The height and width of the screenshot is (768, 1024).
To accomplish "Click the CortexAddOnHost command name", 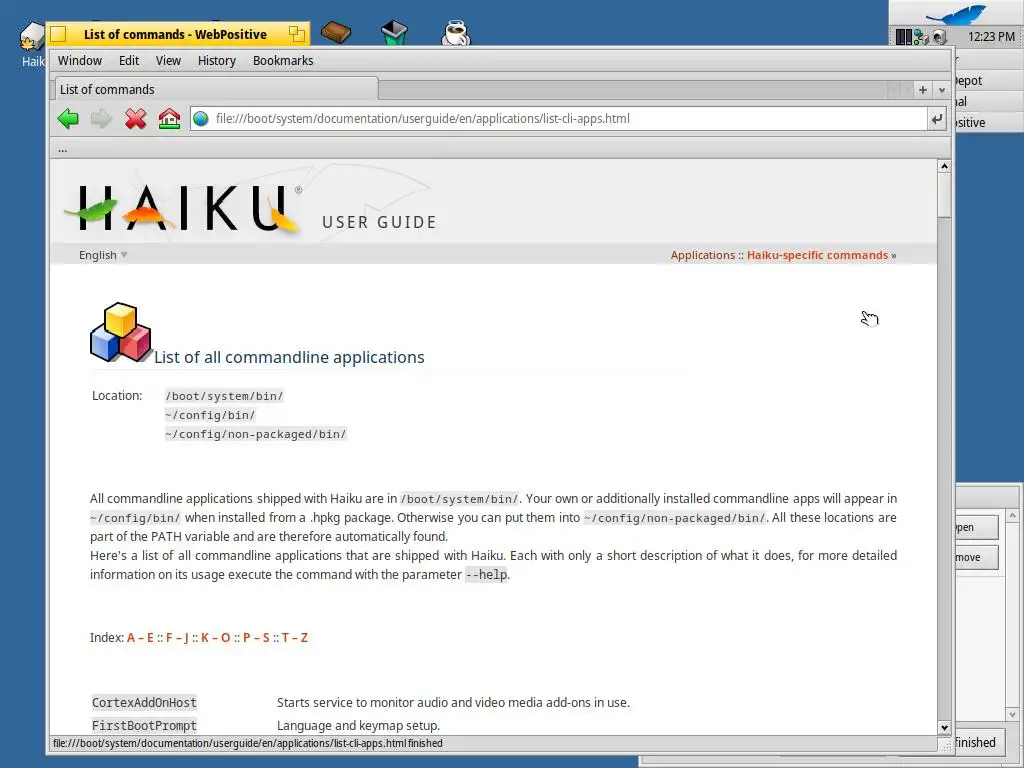I will [144, 703].
